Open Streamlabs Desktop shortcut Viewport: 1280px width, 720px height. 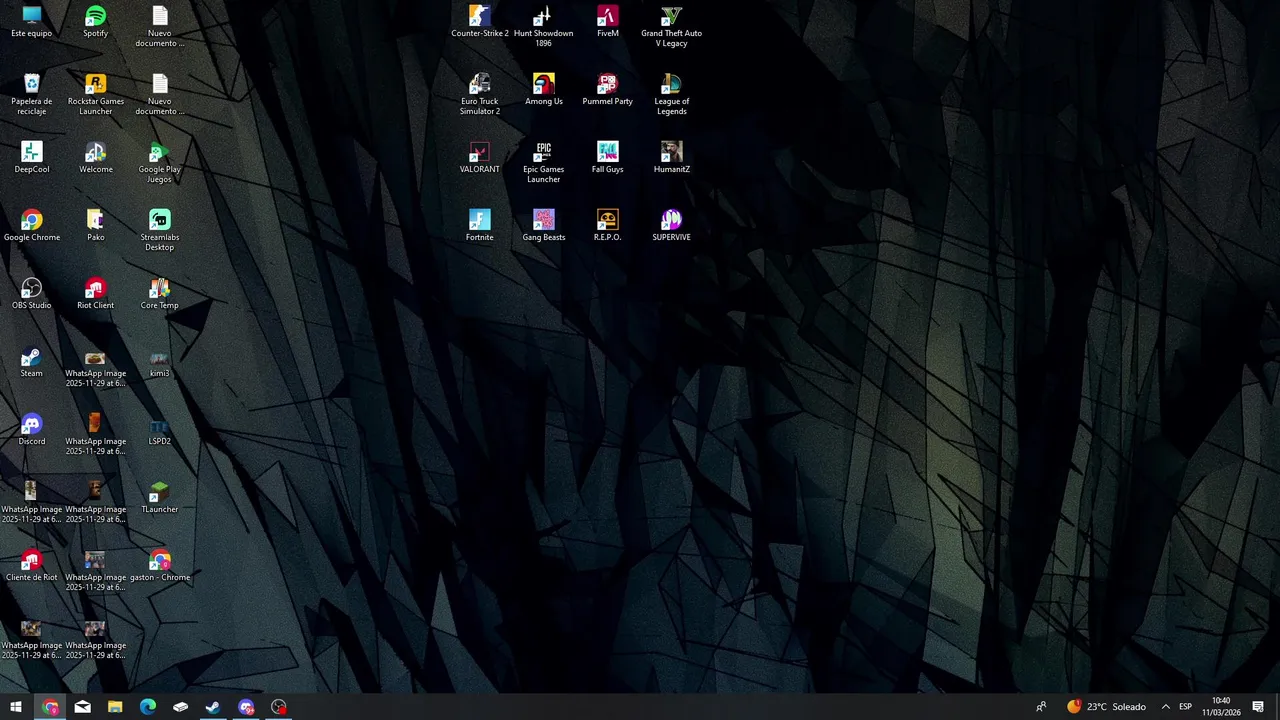point(160,230)
